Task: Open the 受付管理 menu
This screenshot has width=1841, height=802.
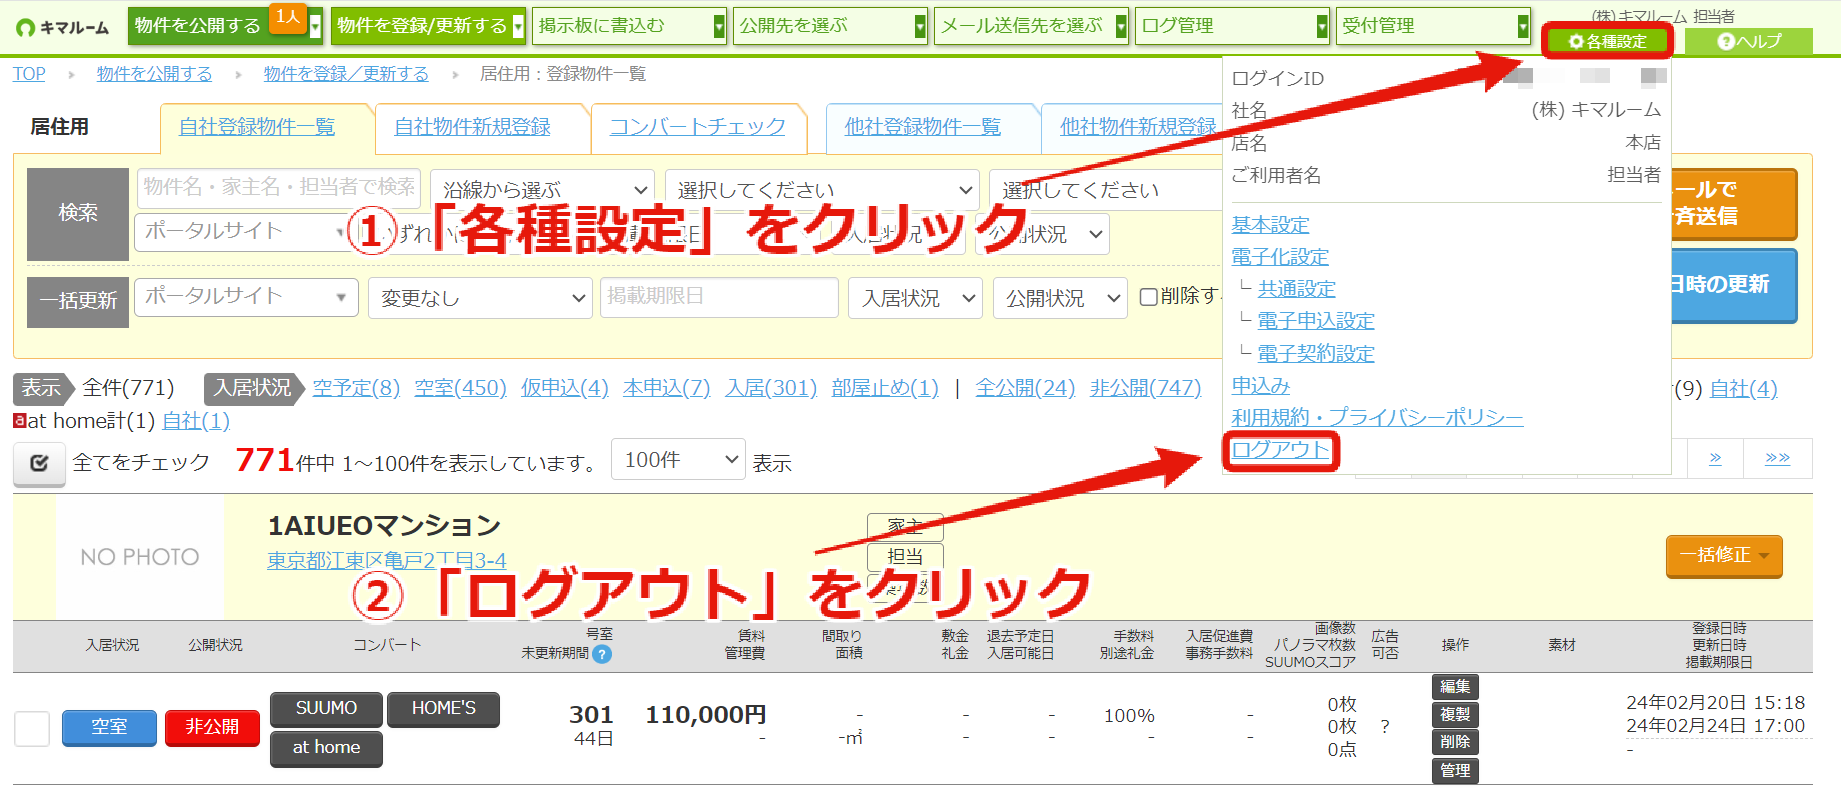Action: 1434,26
